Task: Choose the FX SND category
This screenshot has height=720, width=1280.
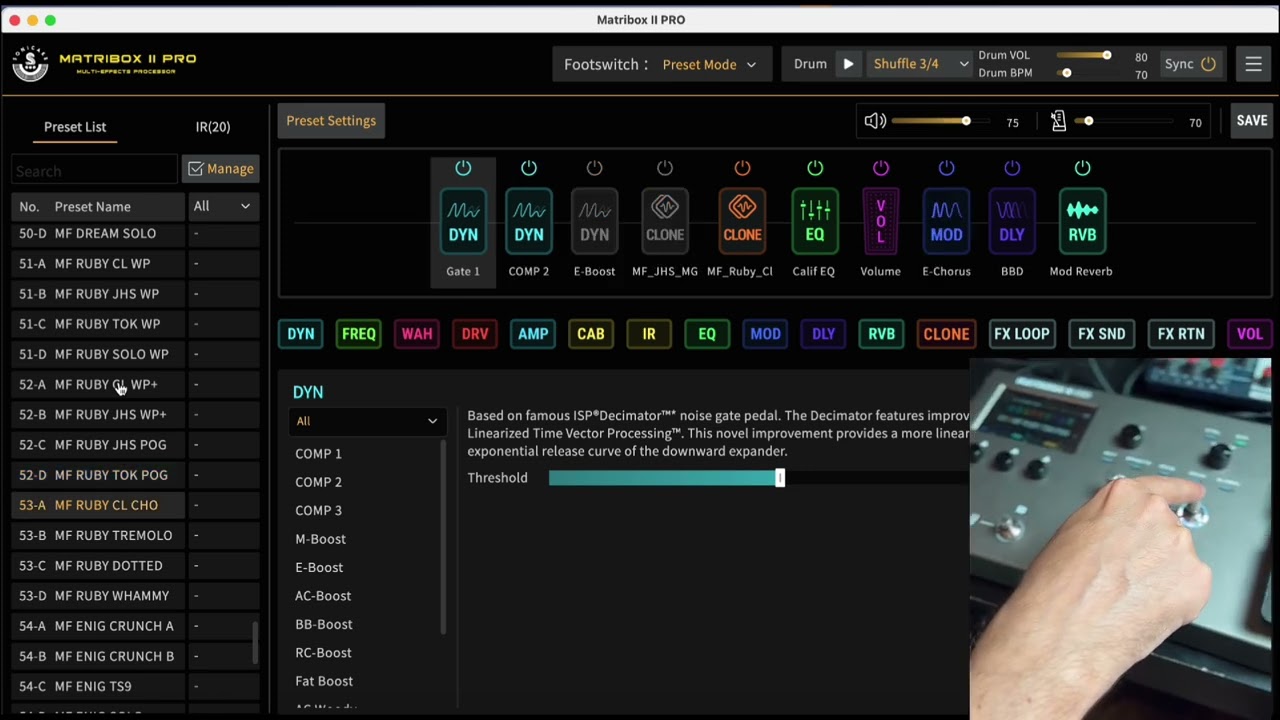Action: pyautogui.click(x=1102, y=334)
